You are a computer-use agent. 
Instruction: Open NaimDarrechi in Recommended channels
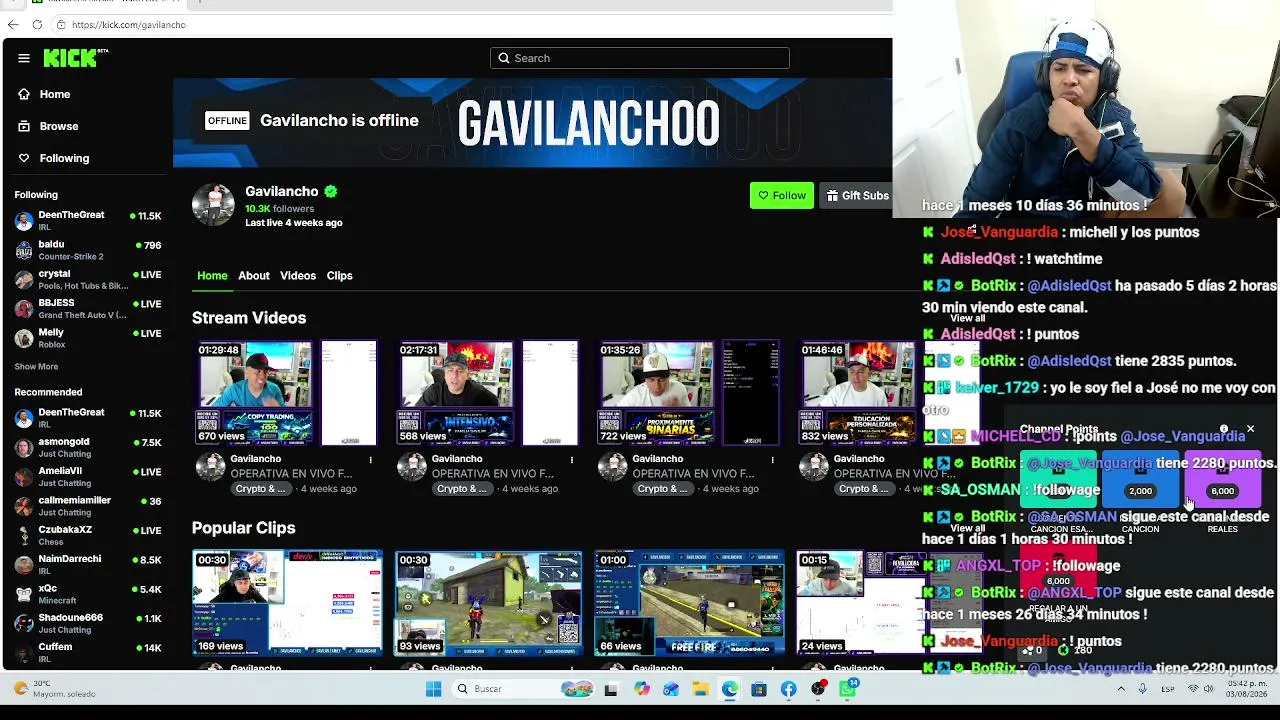click(x=88, y=565)
